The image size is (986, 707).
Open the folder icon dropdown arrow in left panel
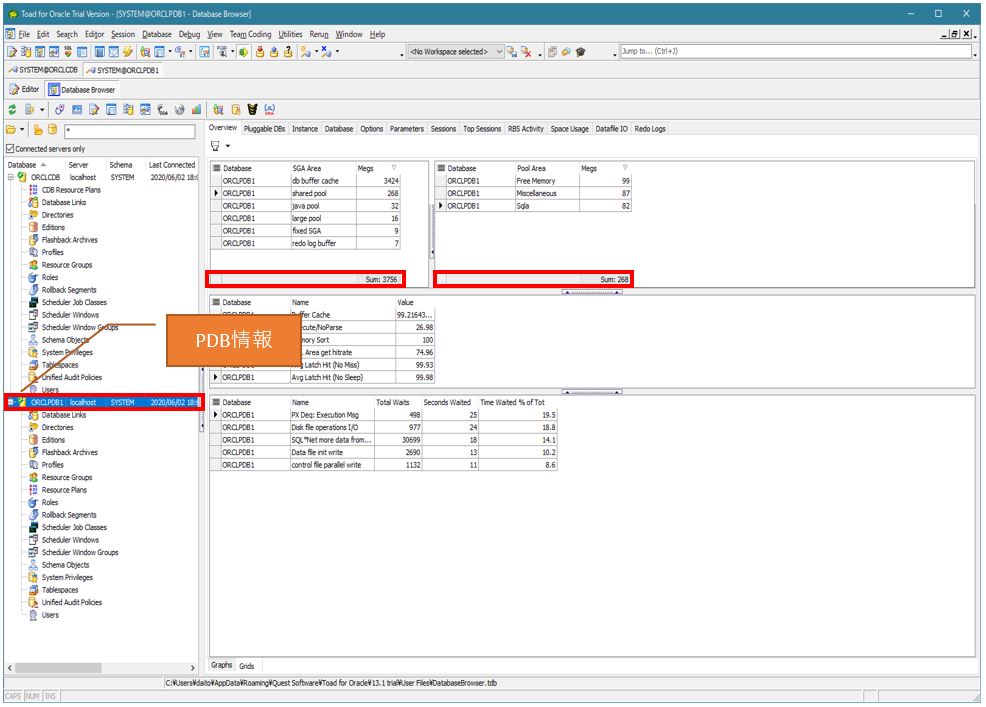22,130
